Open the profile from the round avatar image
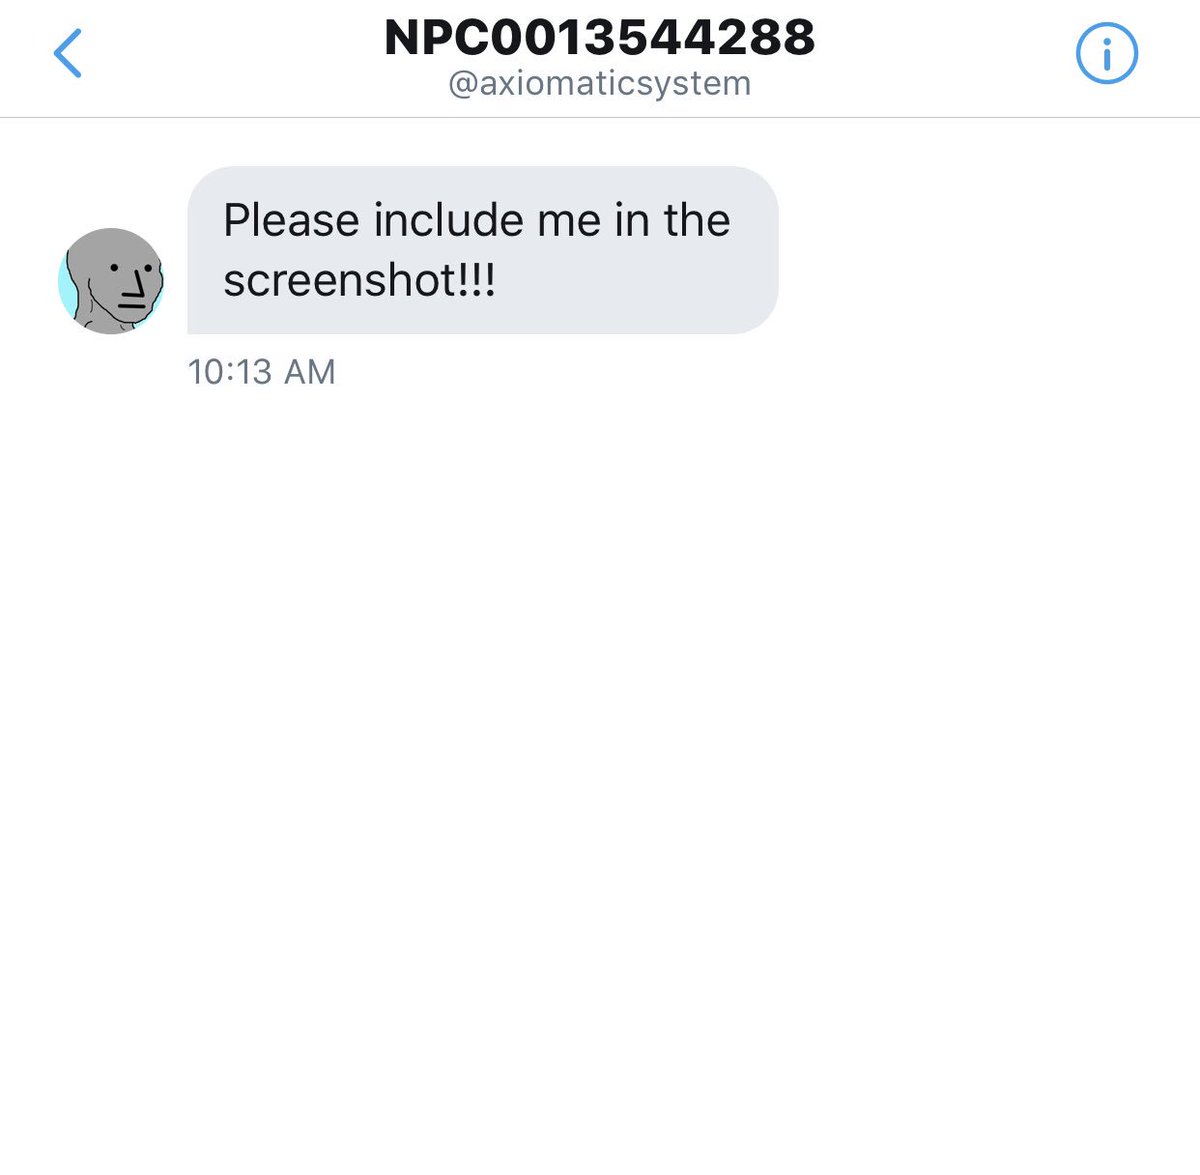The width and height of the screenshot is (1200, 1175). (x=111, y=281)
